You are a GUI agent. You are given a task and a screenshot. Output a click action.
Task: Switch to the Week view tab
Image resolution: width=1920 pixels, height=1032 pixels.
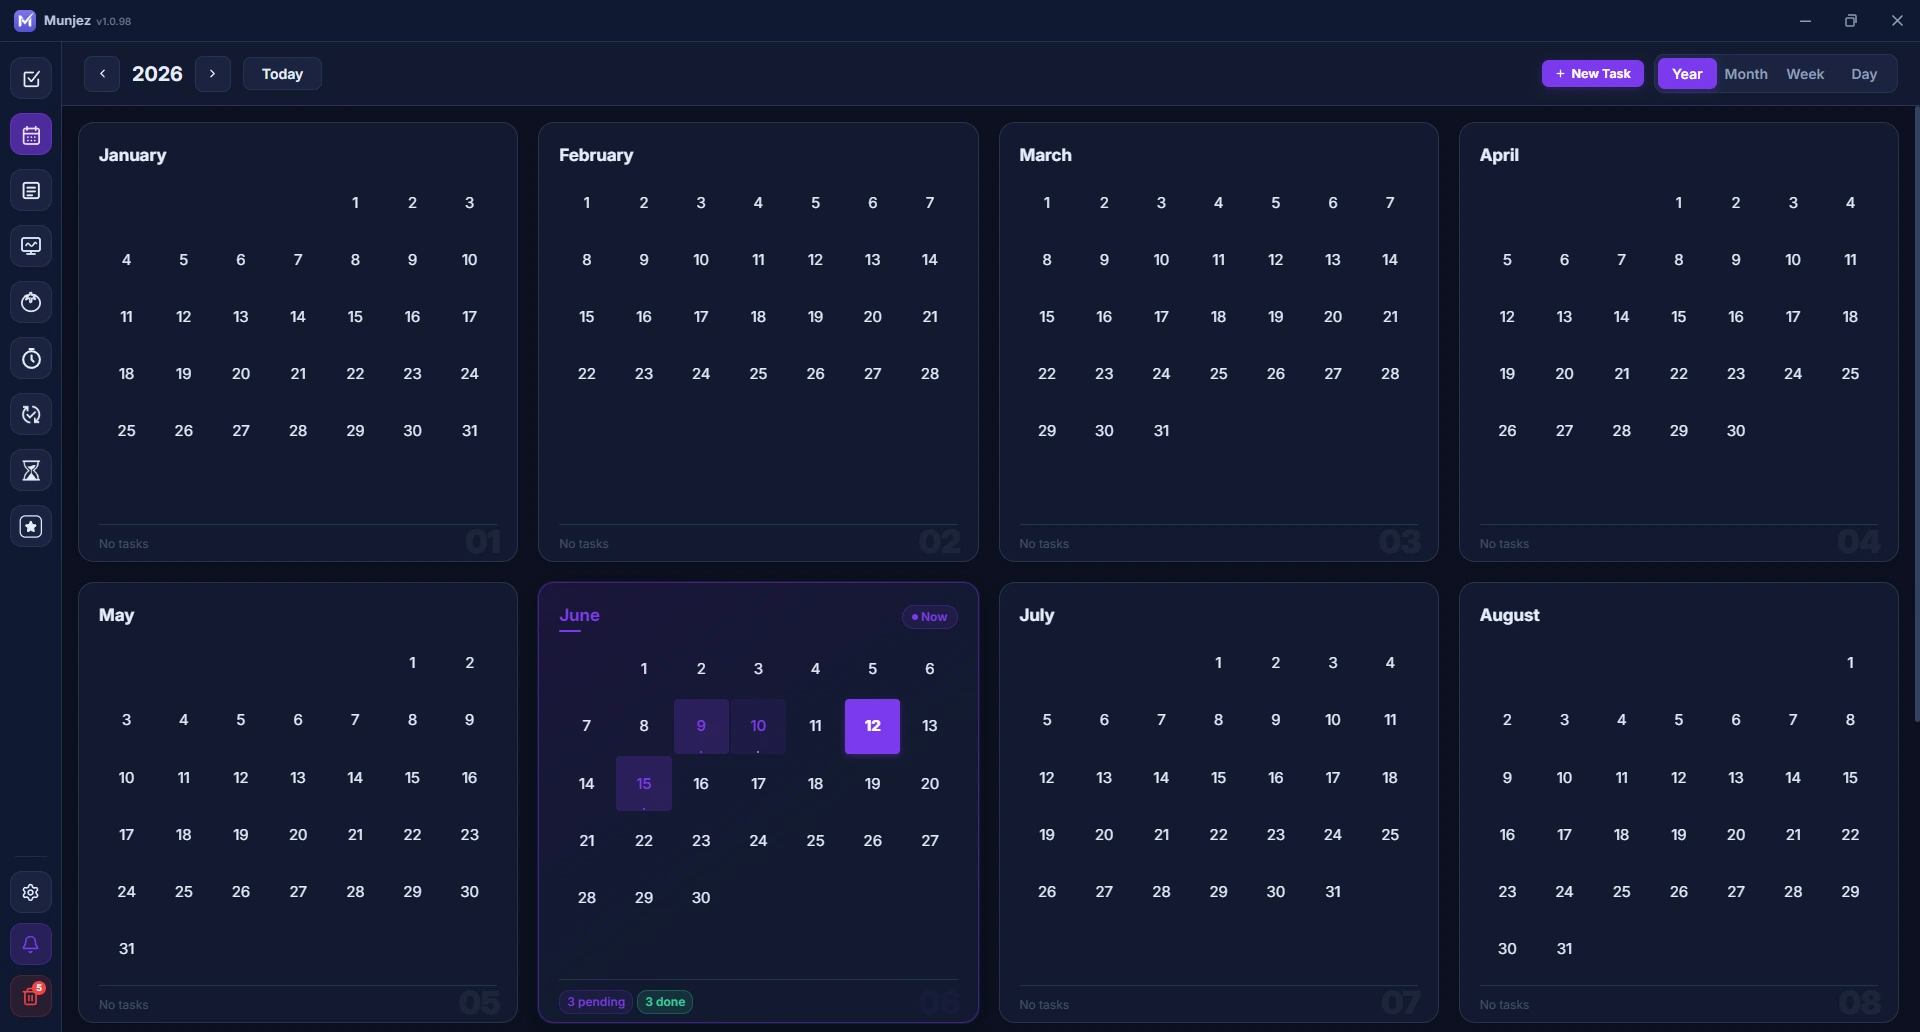(x=1805, y=74)
